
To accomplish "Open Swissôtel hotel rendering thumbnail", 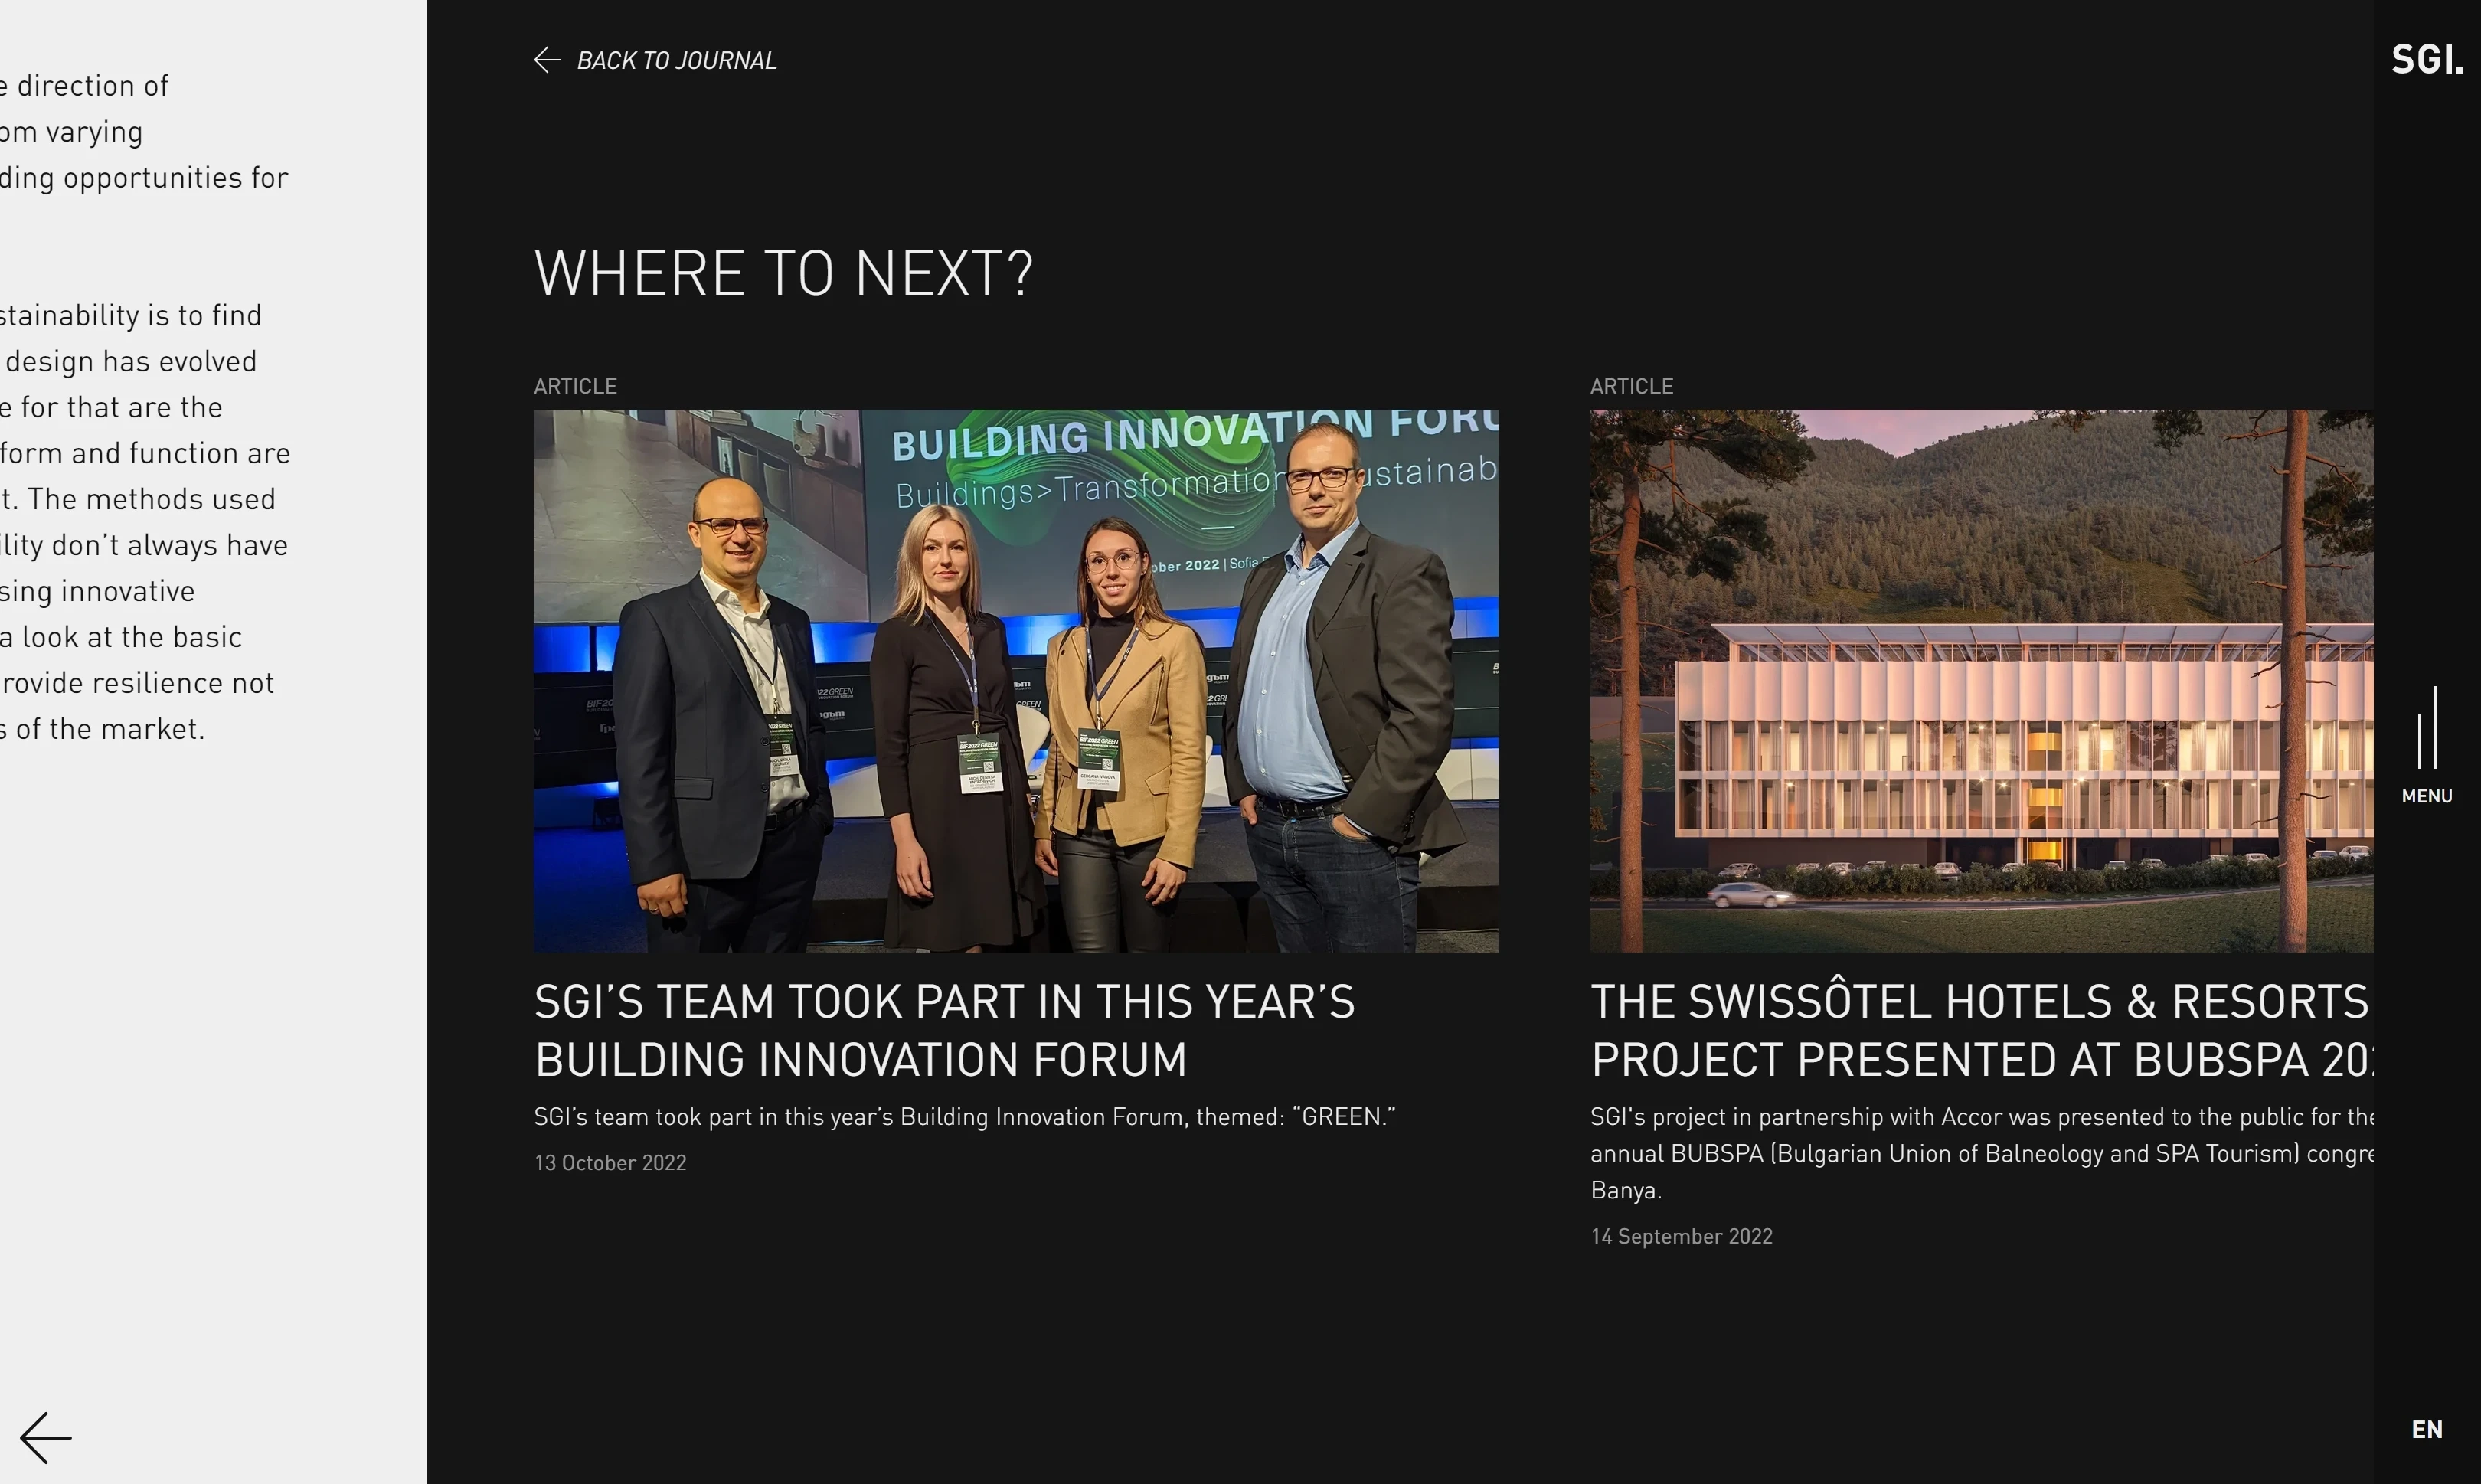I will click(1982, 681).
